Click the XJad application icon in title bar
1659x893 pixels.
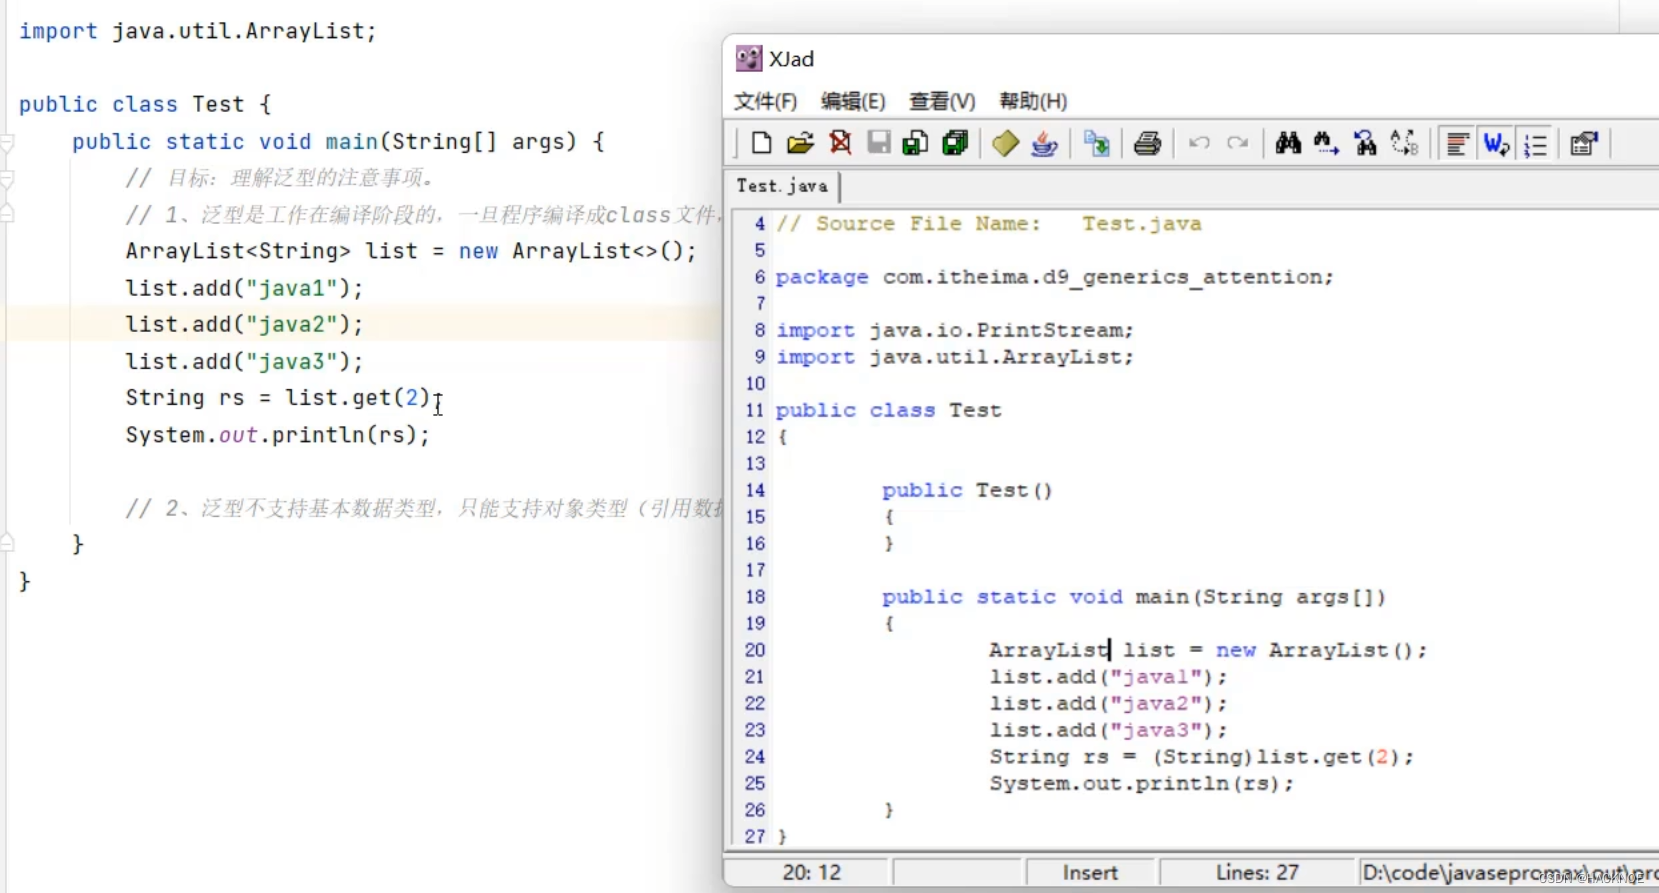[749, 59]
